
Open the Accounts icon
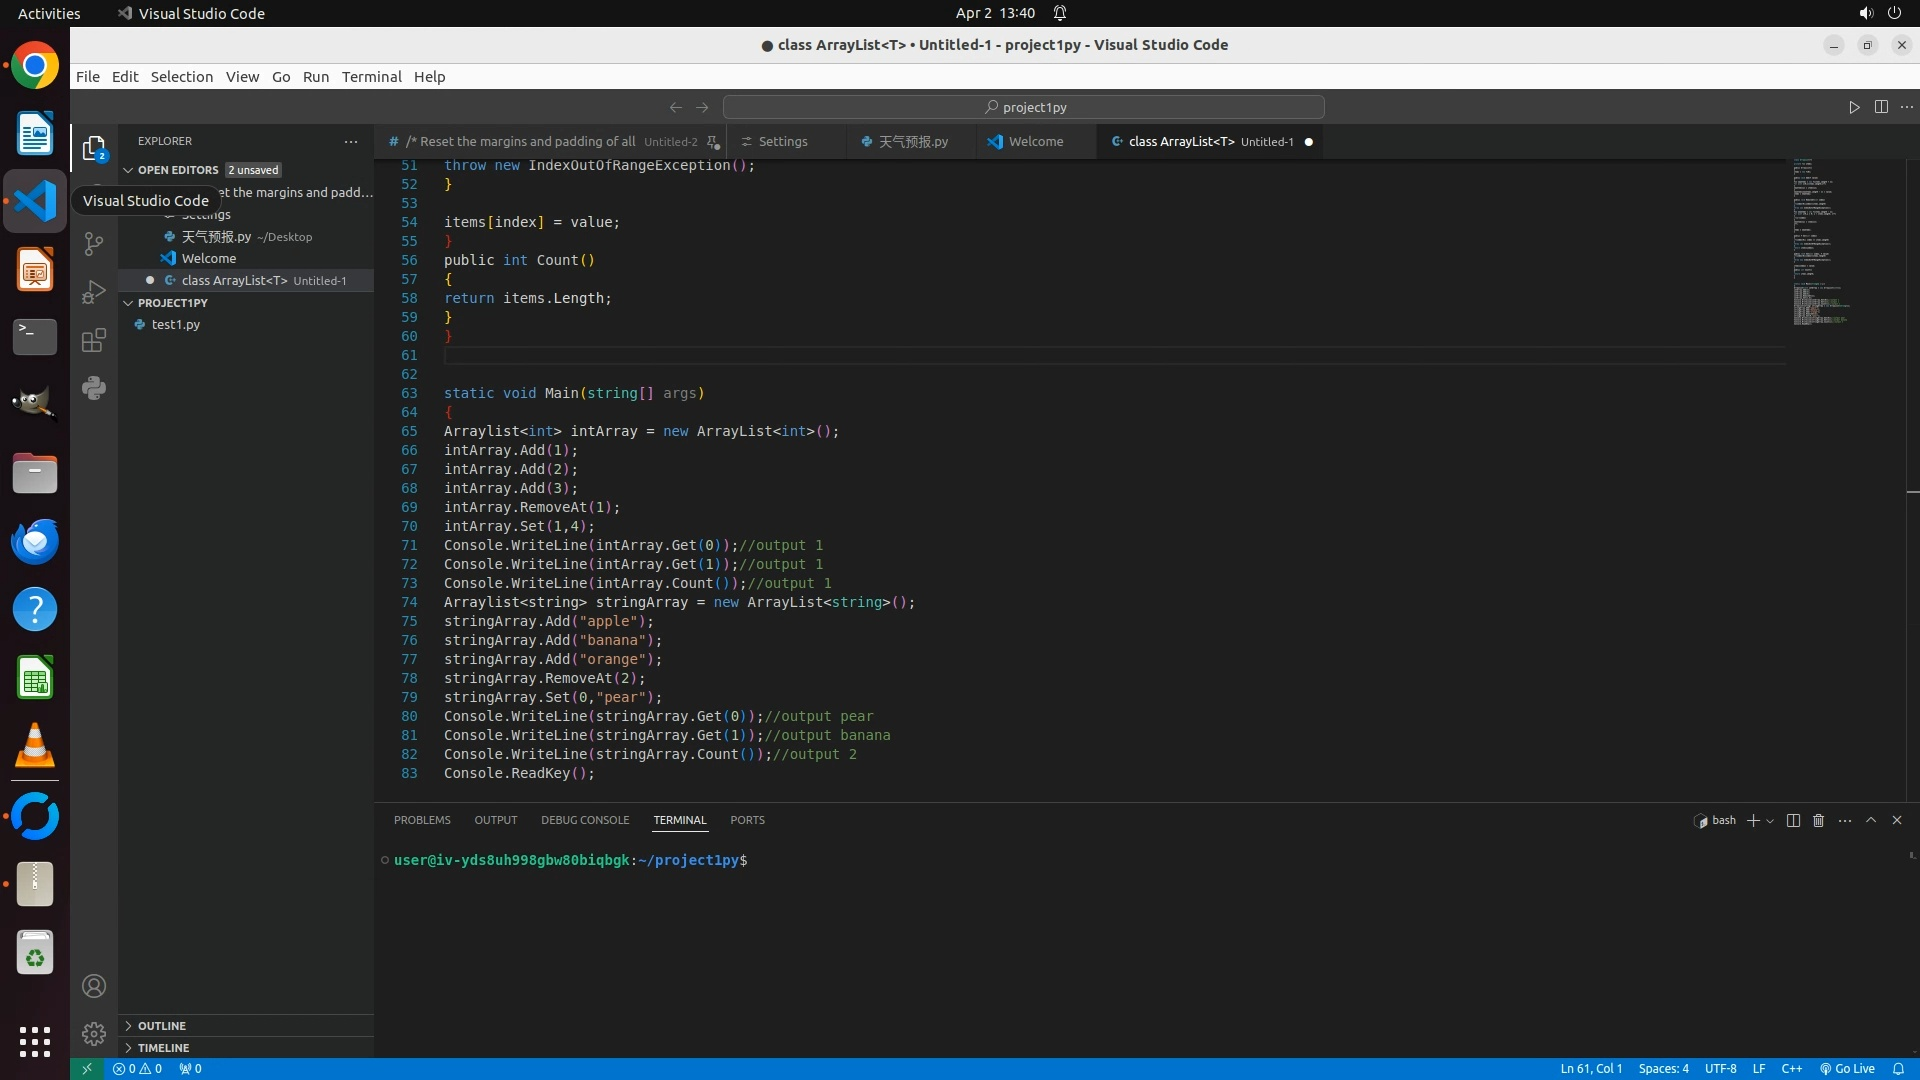pos(94,986)
